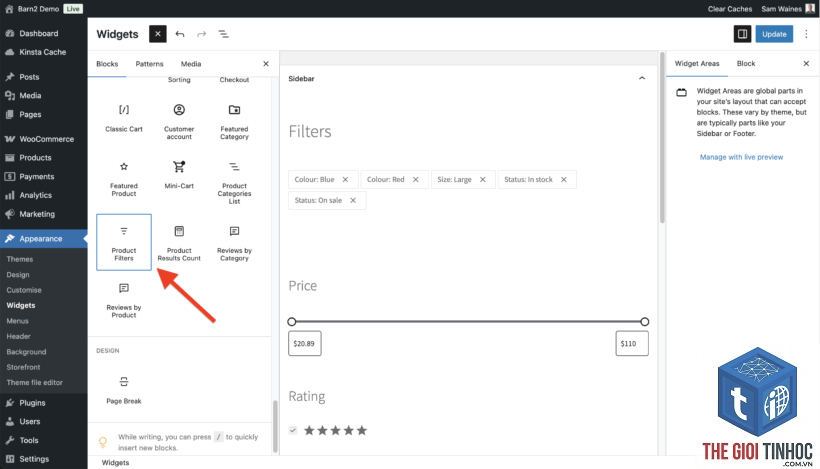
Task: Close the block inserter panel
Action: [x=266, y=64]
